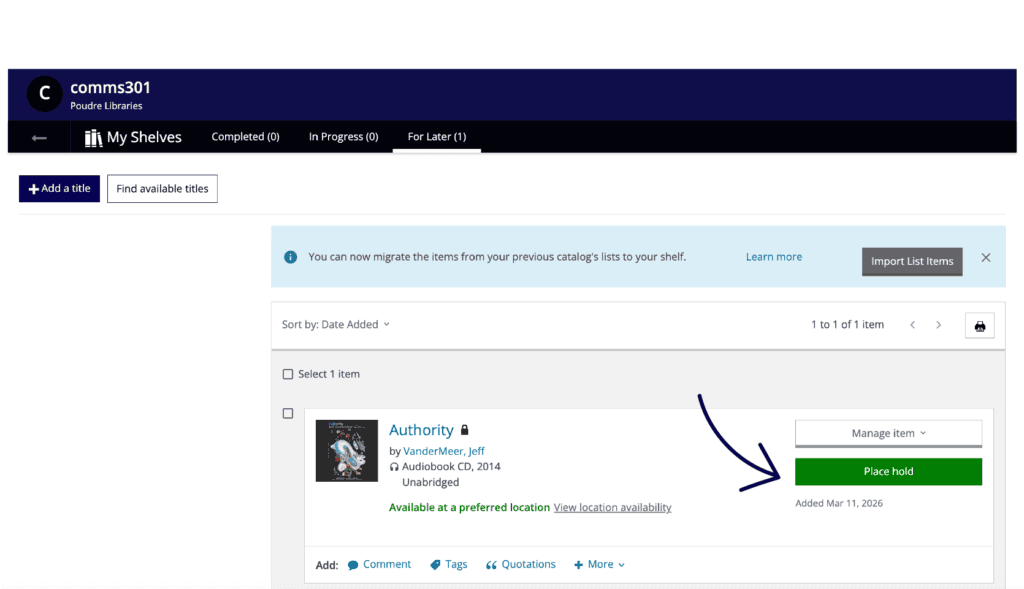Dismiss the migrate items banner
This screenshot has height=589, width=1024.
coord(985,258)
